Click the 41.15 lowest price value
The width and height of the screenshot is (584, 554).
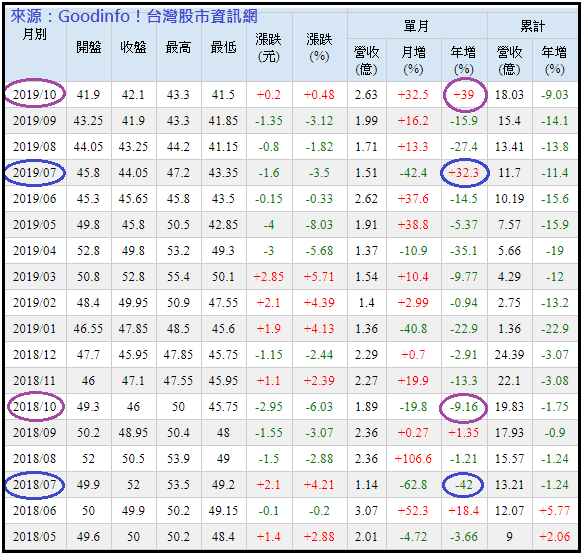[223, 147]
